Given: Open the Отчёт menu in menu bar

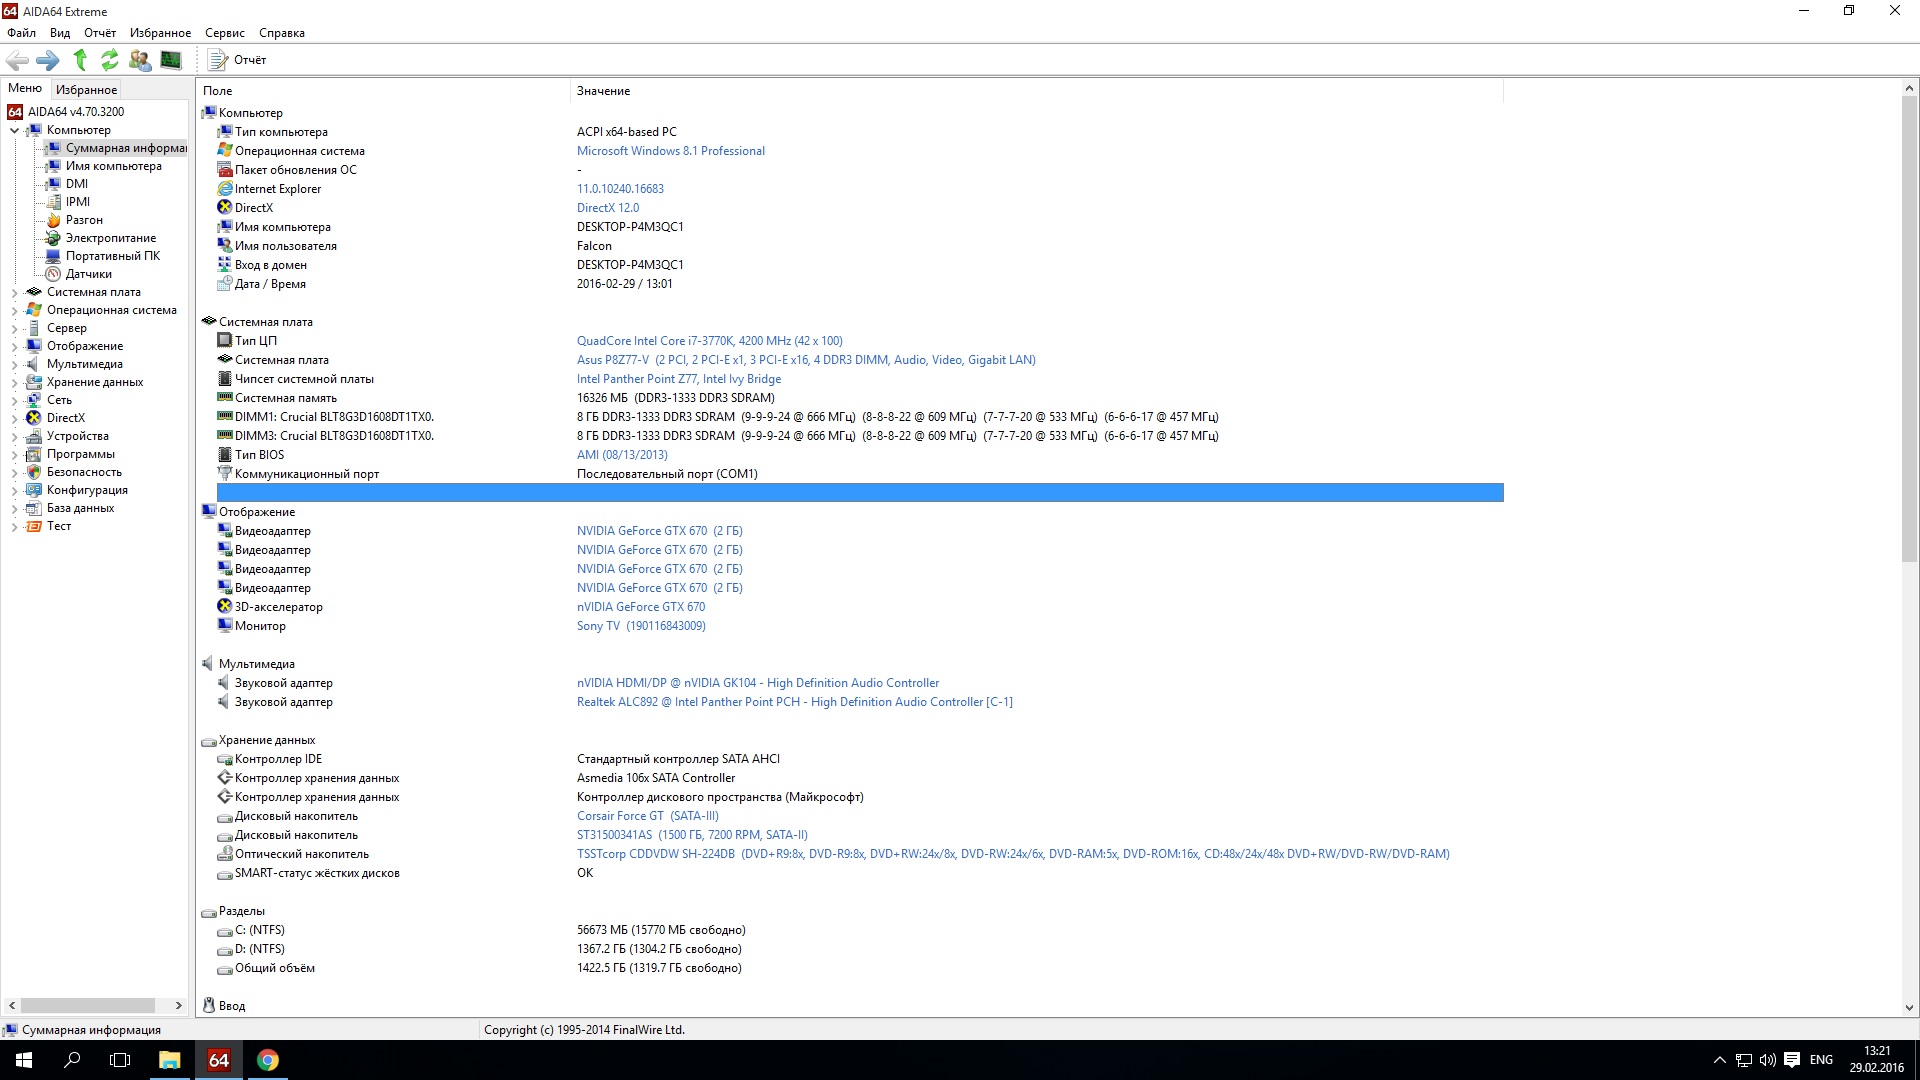Looking at the screenshot, I should tap(100, 33).
